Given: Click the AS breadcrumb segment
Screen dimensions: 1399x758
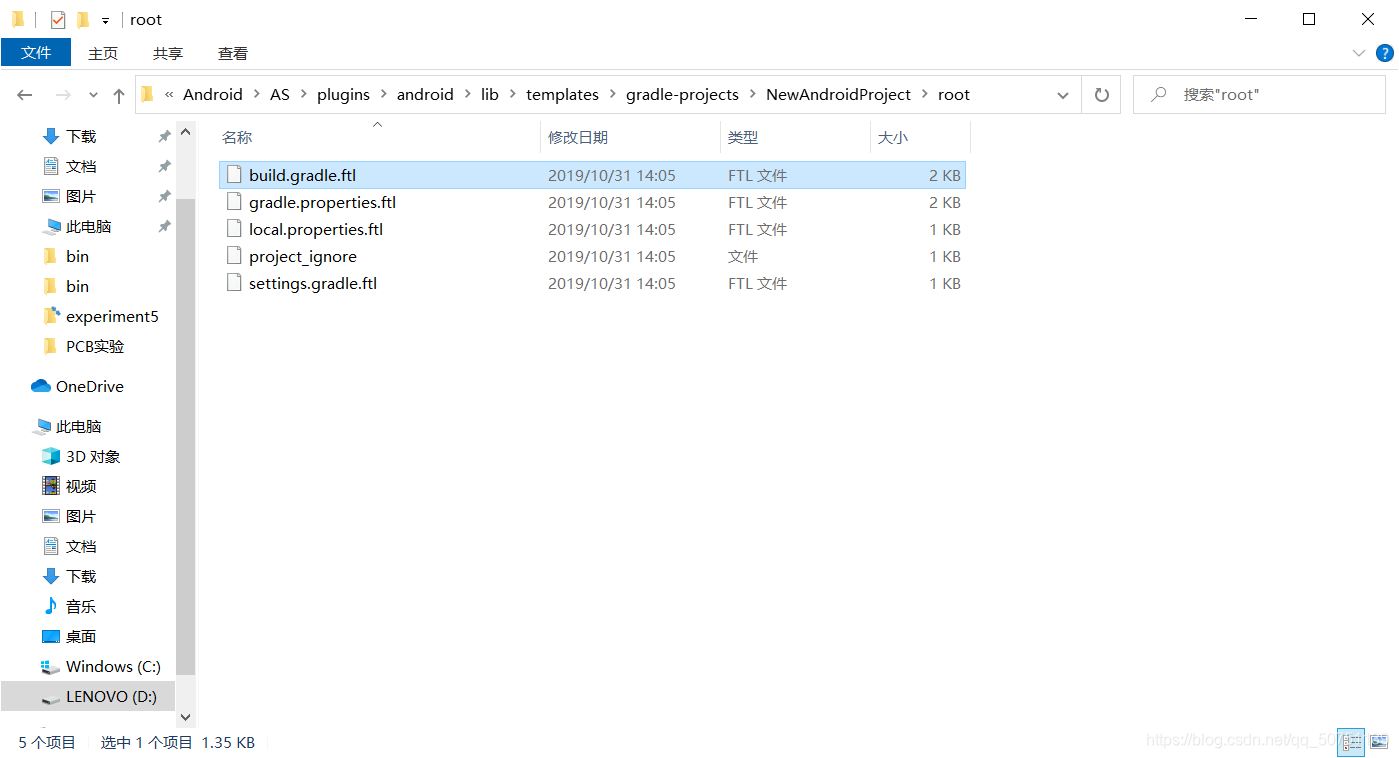Looking at the screenshot, I should 280,94.
